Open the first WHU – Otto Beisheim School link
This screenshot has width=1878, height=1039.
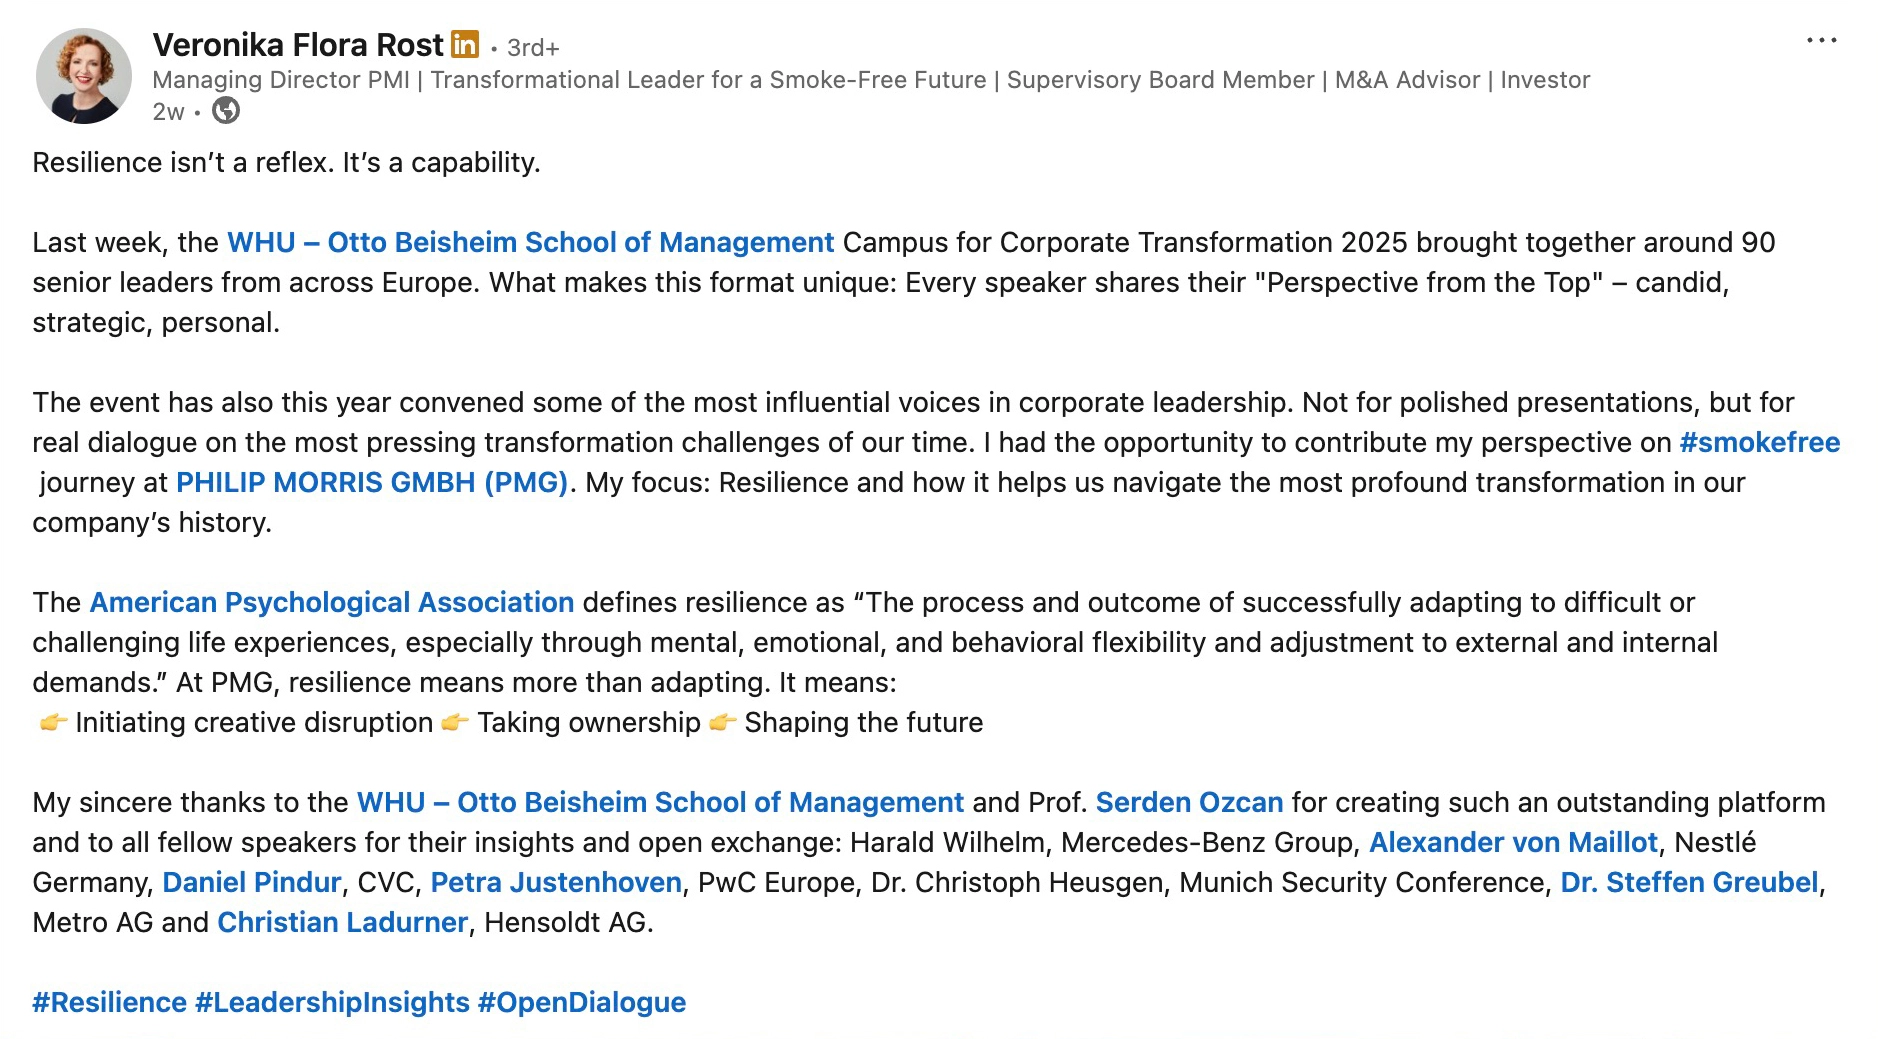[x=530, y=243]
